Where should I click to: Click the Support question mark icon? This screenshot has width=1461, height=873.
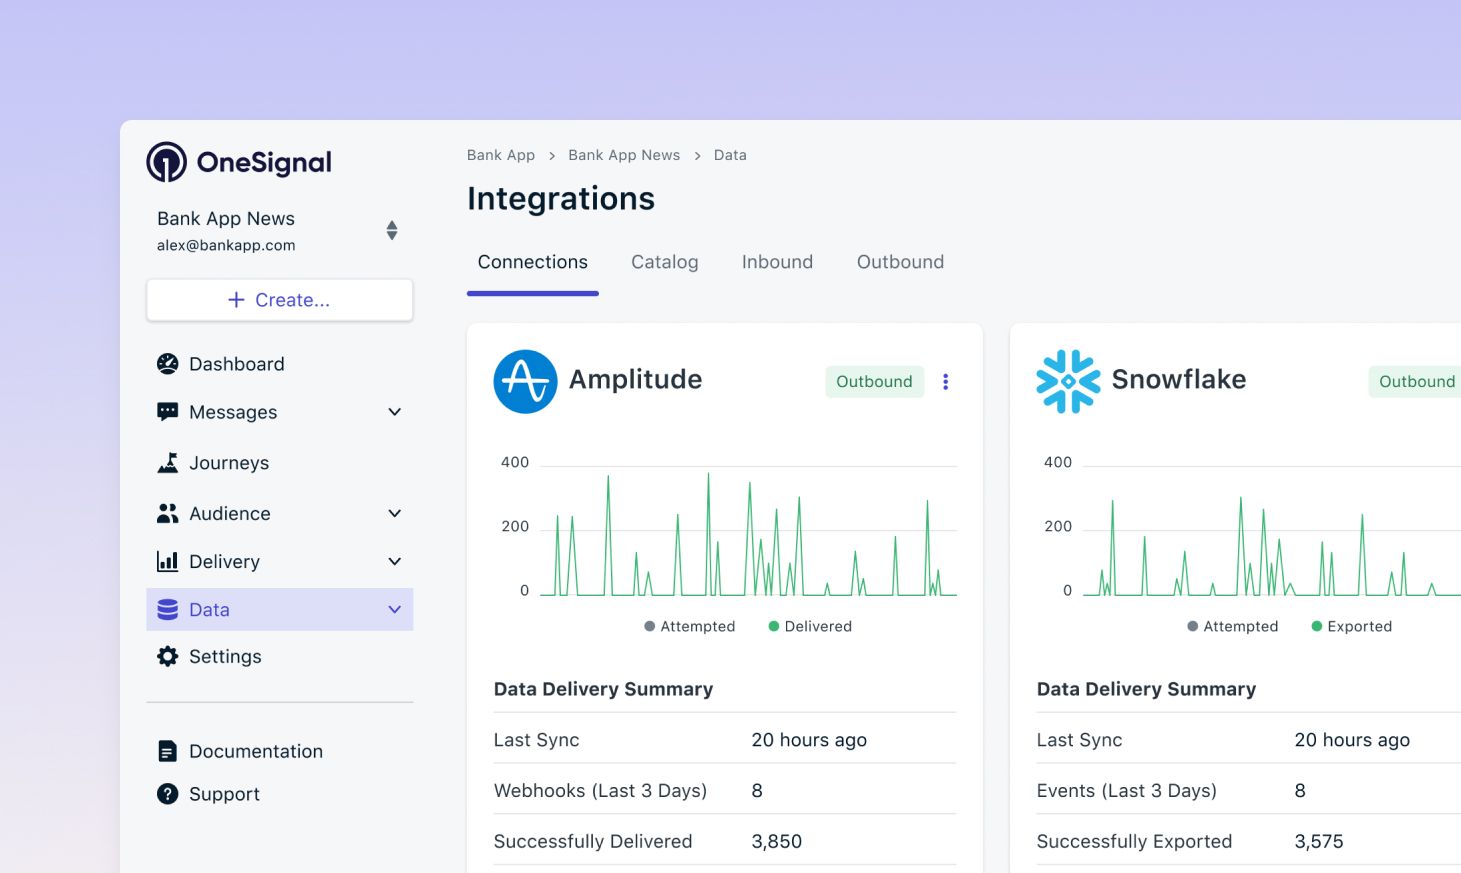168,794
